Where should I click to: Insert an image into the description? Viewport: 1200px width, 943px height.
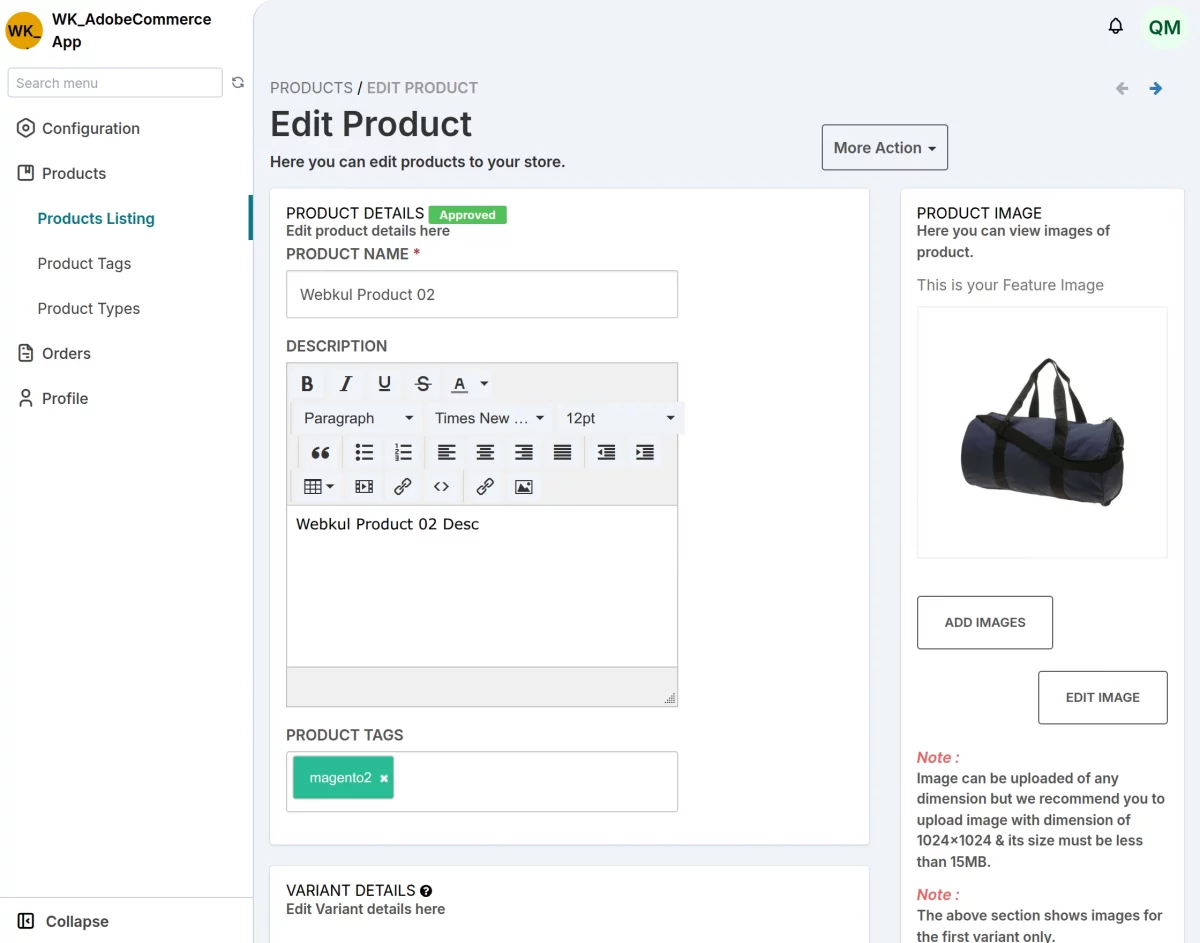pyautogui.click(x=522, y=486)
